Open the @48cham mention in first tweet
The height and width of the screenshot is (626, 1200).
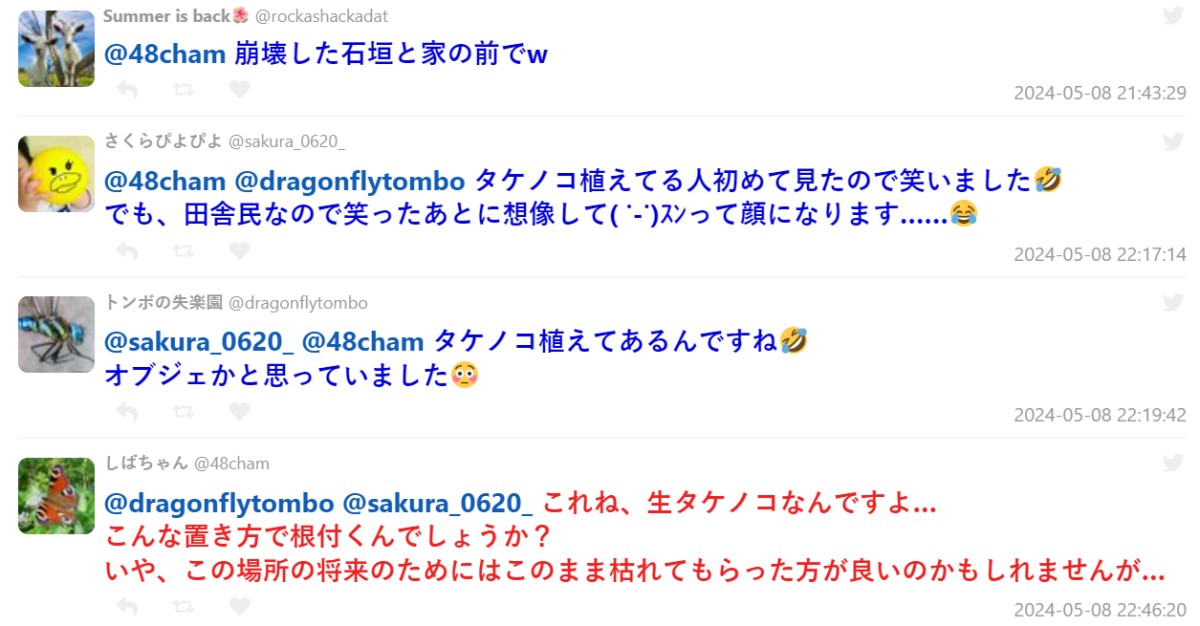click(165, 54)
